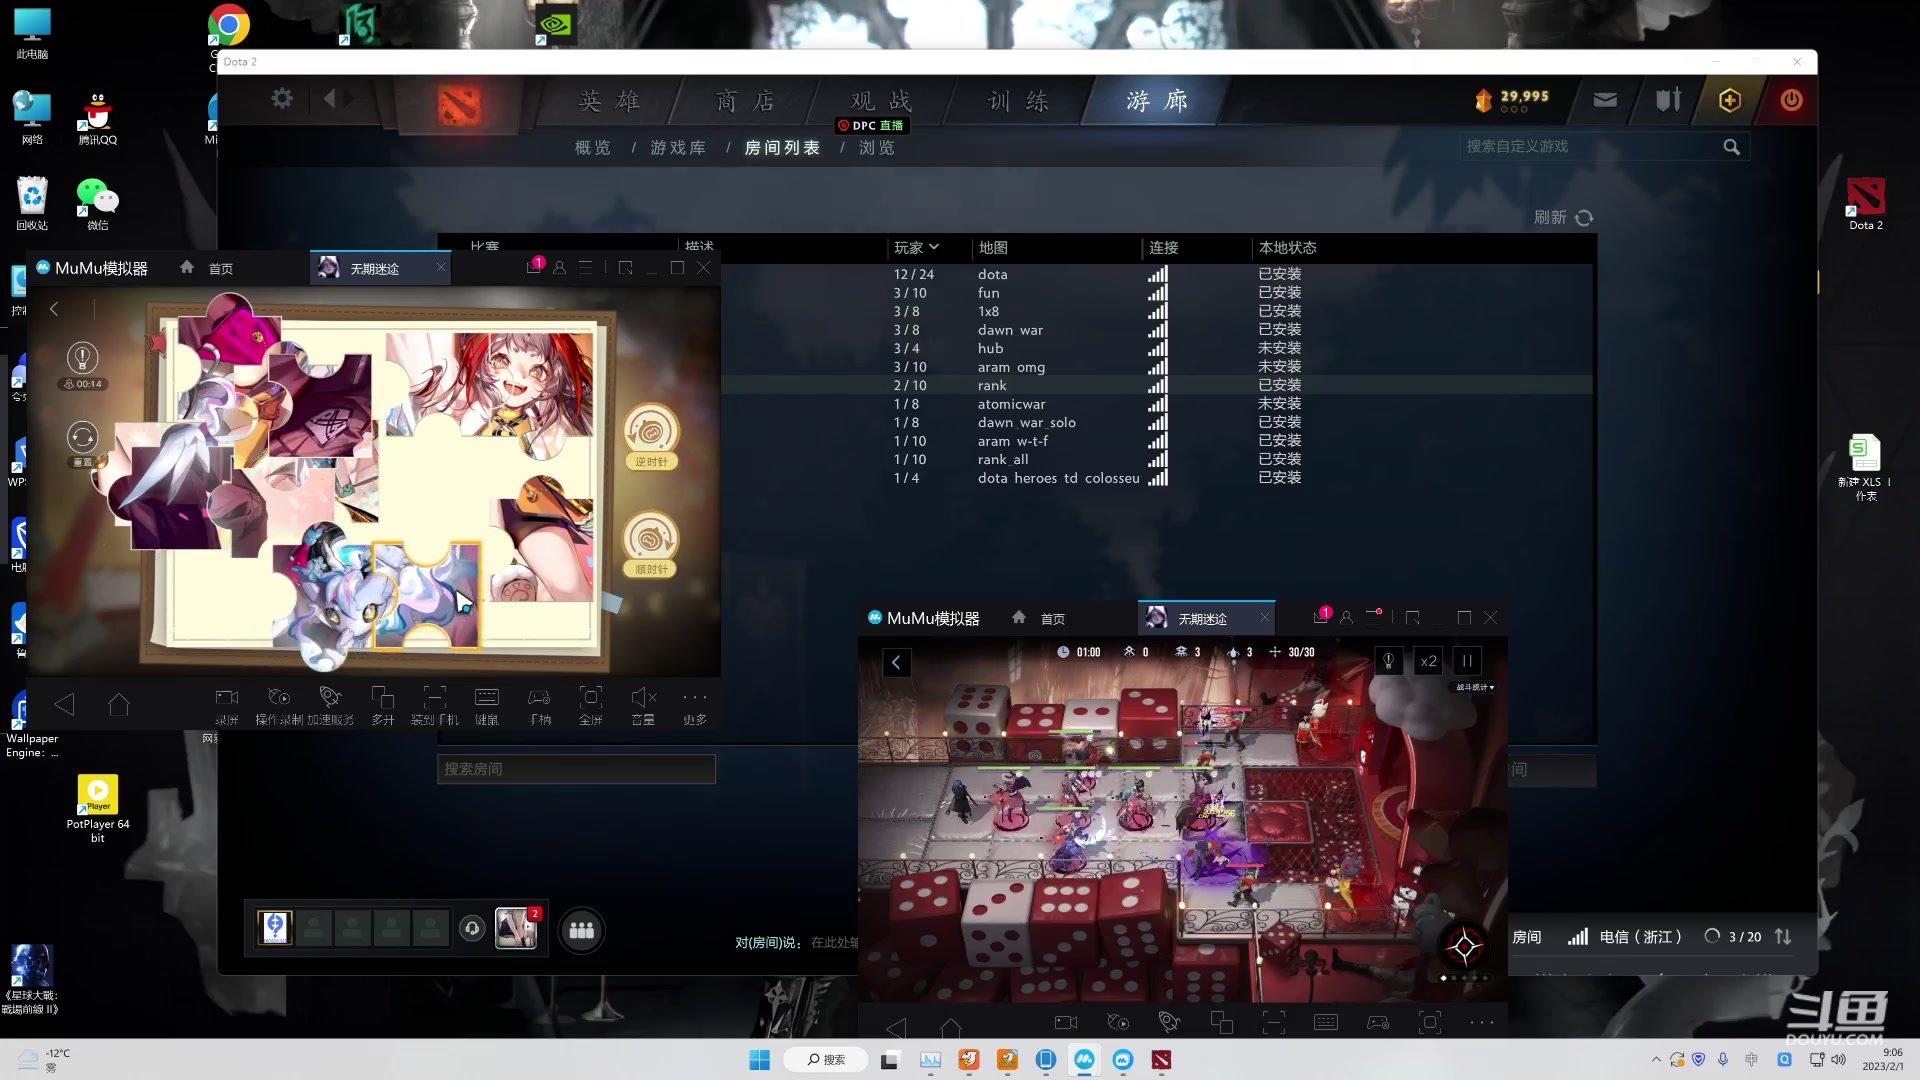Open right MuMu user account icon

[1346, 618]
